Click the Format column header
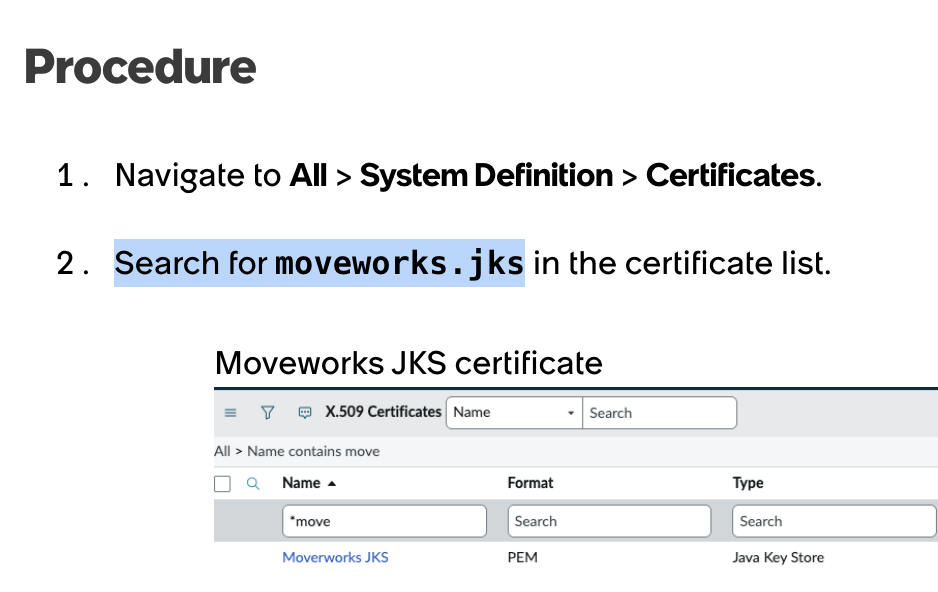 tap(531, 483)
